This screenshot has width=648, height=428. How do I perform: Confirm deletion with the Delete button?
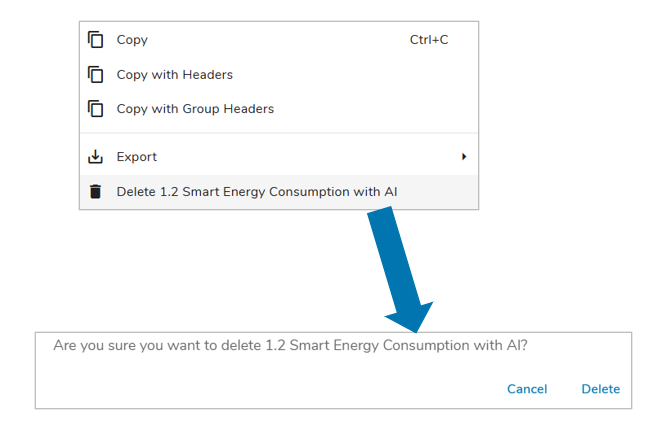point(600,389)
